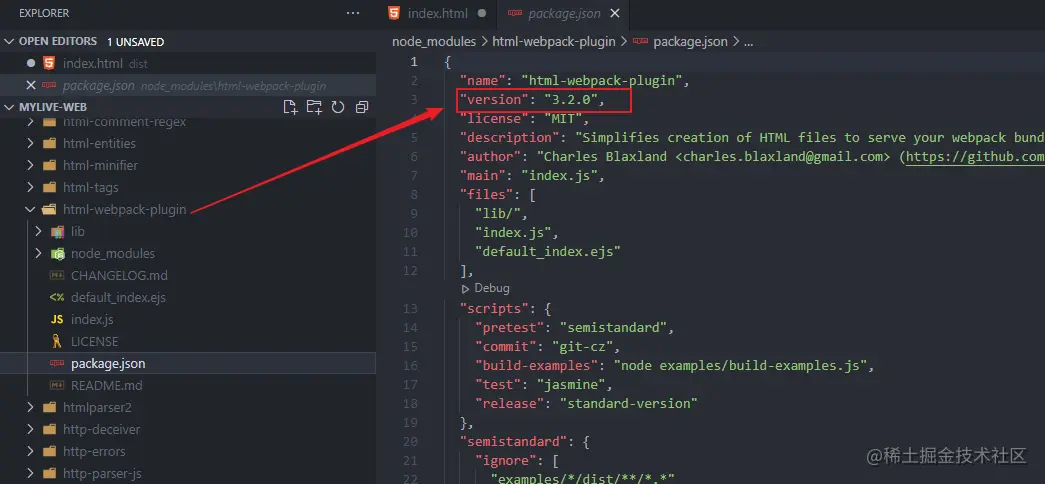Switch to the index.html editor tab

[437, 13]
